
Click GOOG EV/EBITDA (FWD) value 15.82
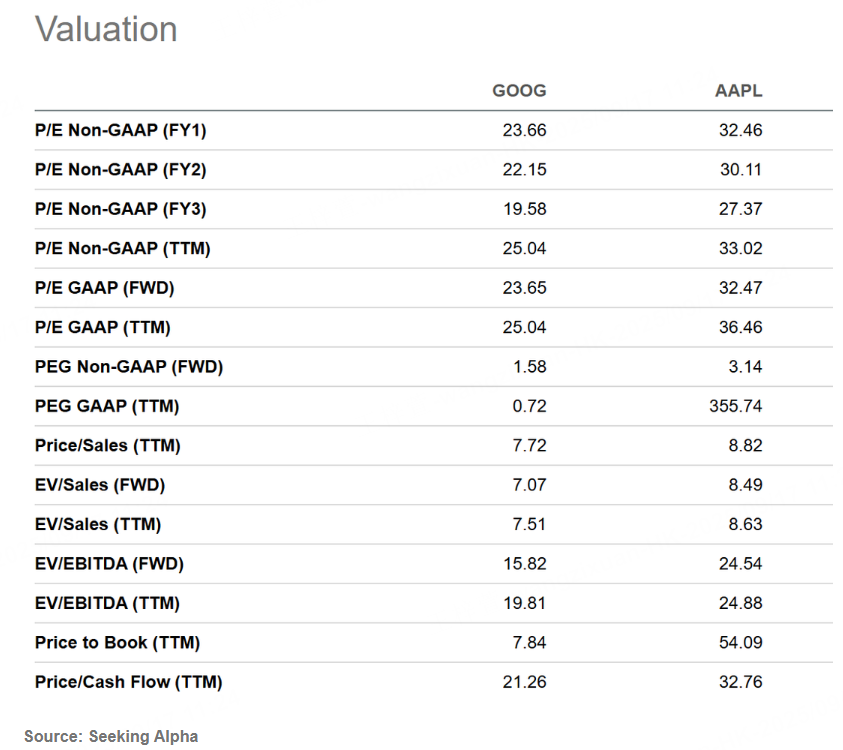click(525, 564)
